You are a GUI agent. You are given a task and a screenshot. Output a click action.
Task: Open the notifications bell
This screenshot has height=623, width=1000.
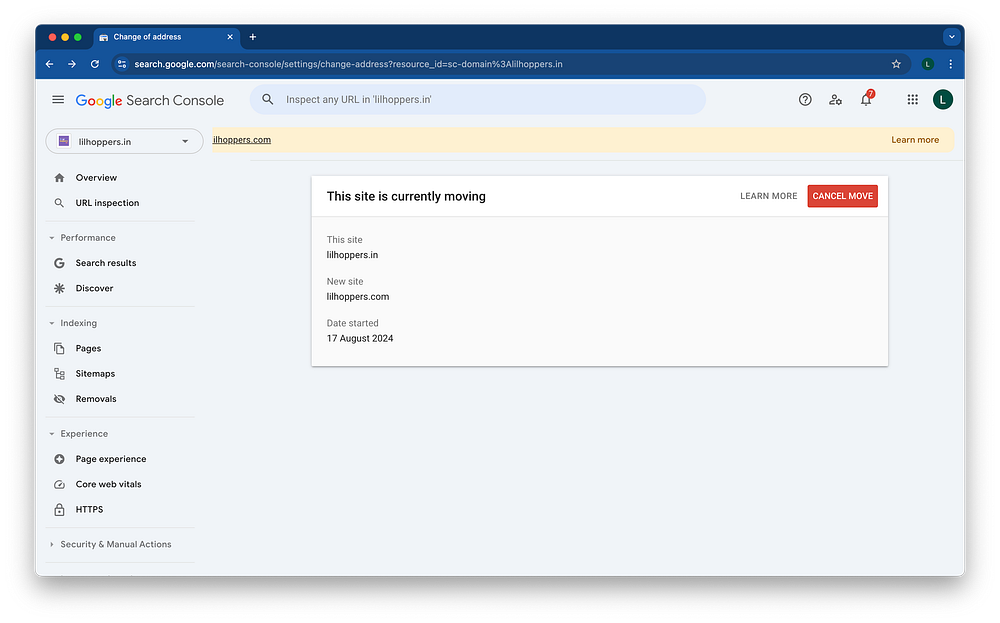pos(866,99)
